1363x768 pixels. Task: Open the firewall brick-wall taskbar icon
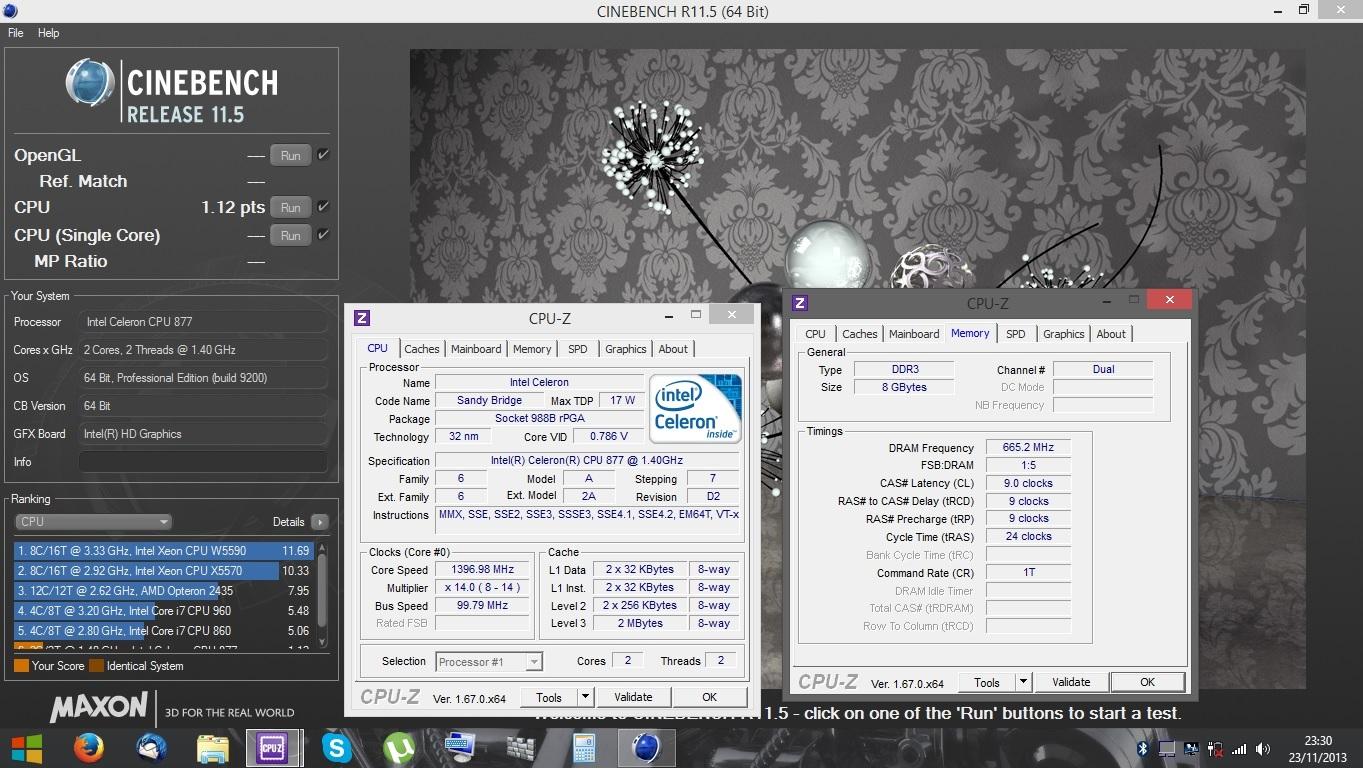pyautogui.click(x=522, y=748)
